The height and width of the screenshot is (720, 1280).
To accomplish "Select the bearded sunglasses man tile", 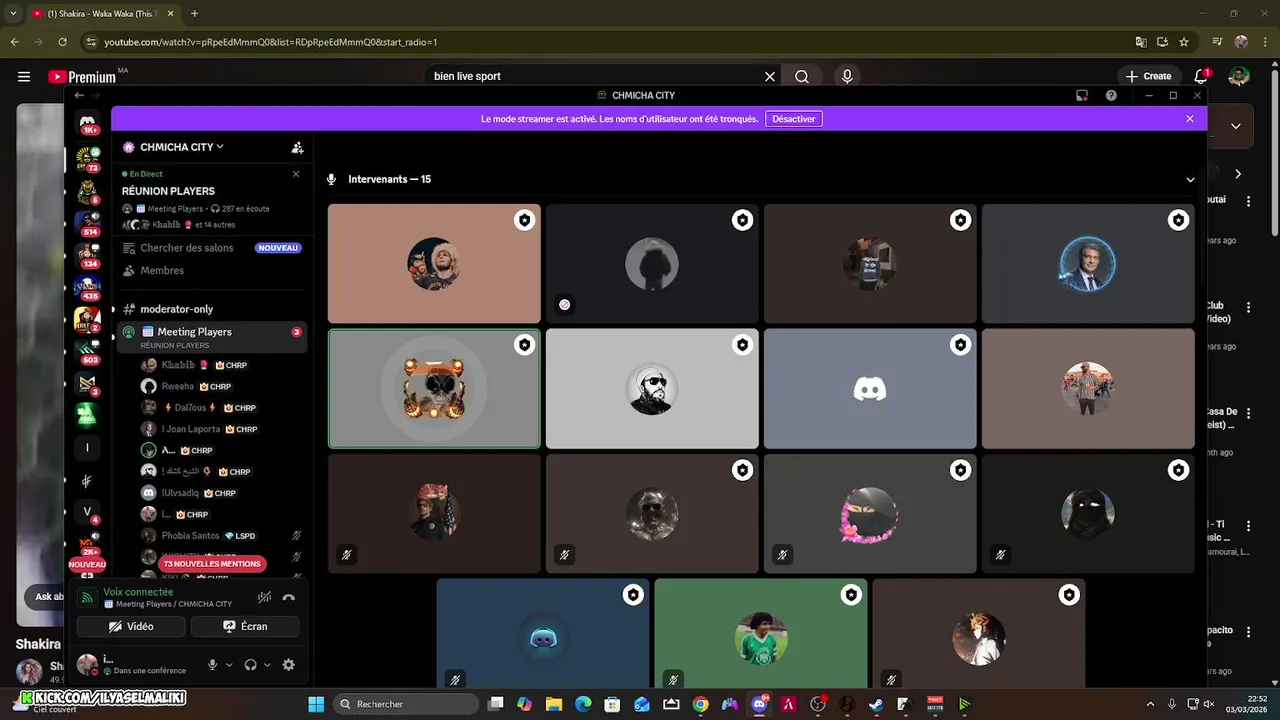I will coord(652,389).
